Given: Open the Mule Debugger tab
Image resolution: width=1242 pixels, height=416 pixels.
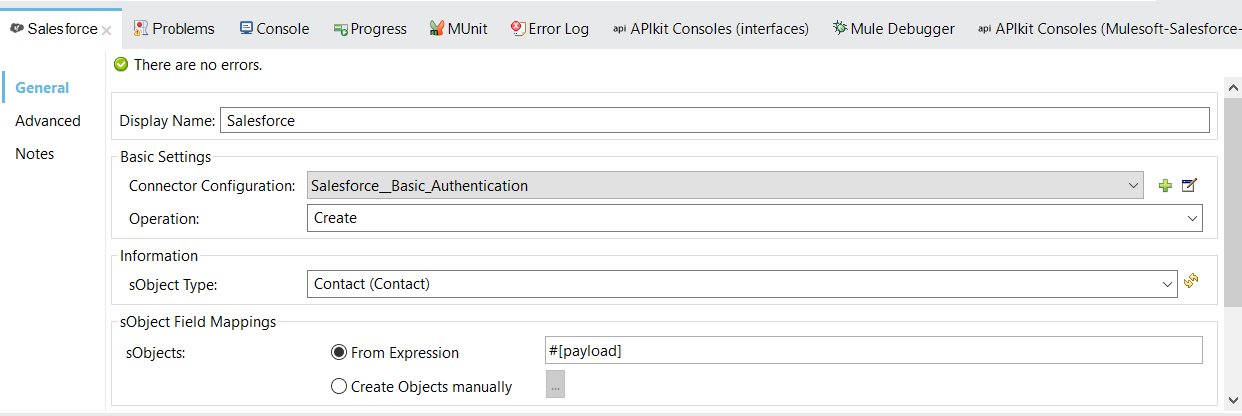Looking at the screenshot, I should [893, 29].
